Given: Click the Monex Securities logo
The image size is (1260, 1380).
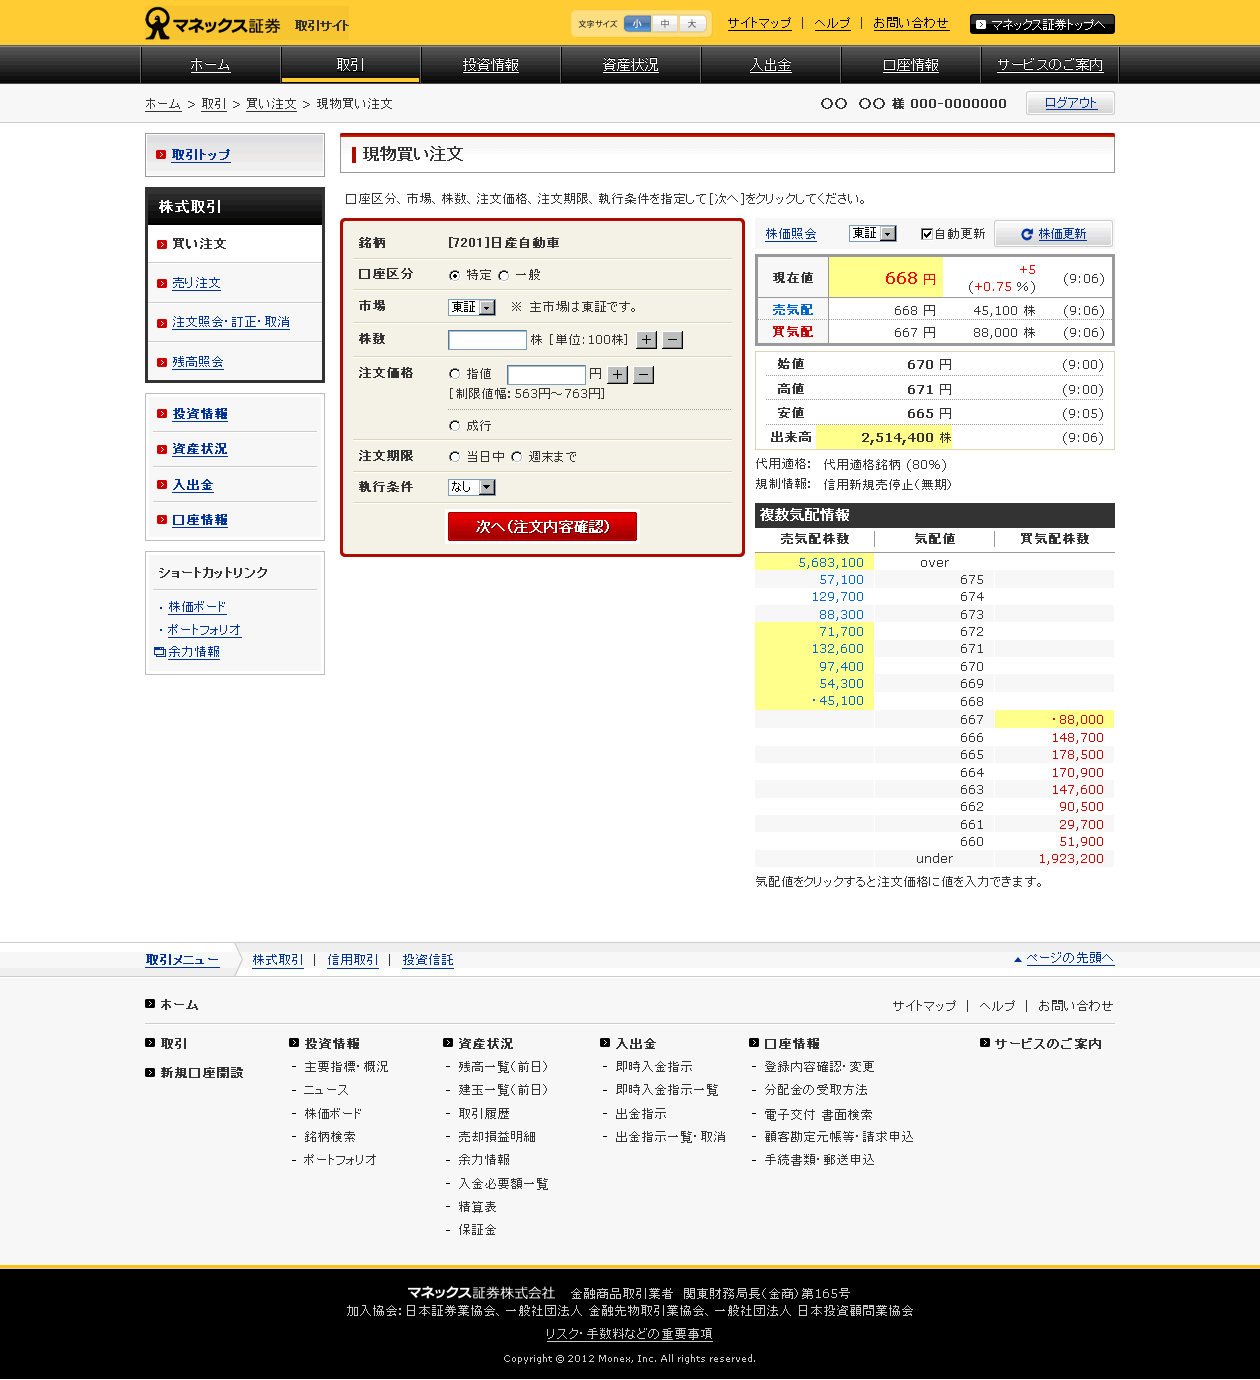Looking at the screenshot, I should point(213,24).
